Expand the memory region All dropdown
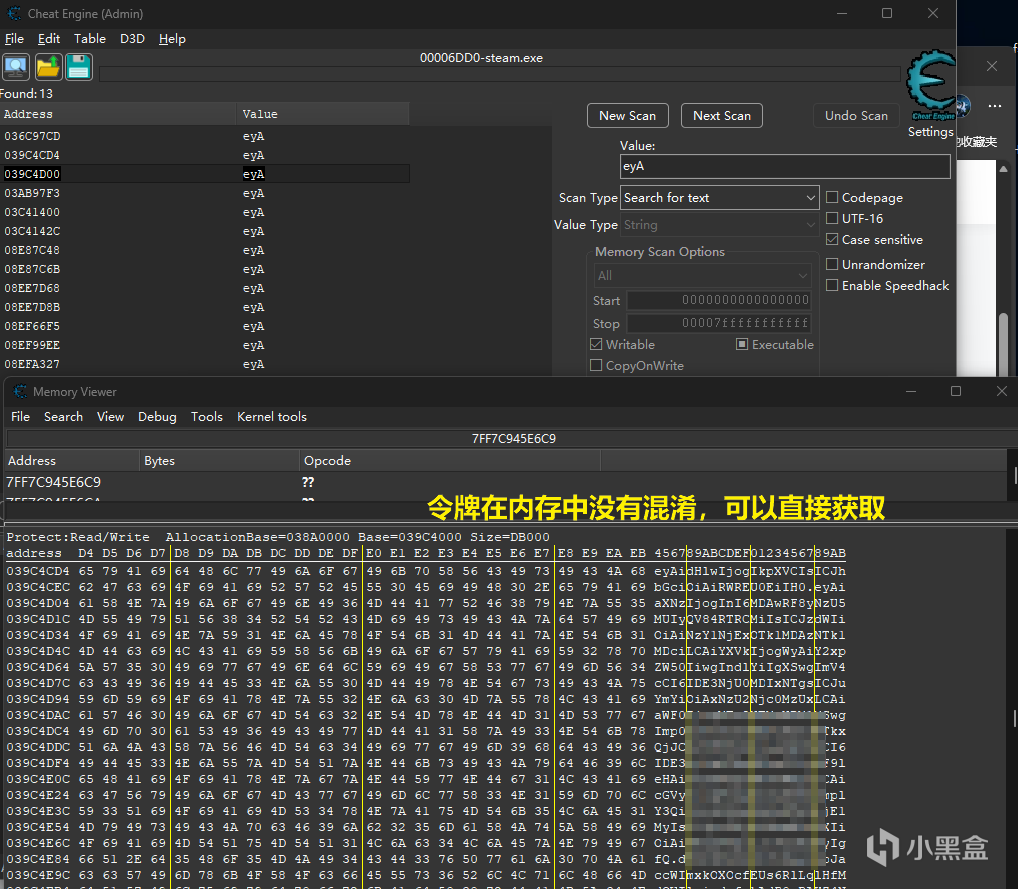 (x=703, y=275)
